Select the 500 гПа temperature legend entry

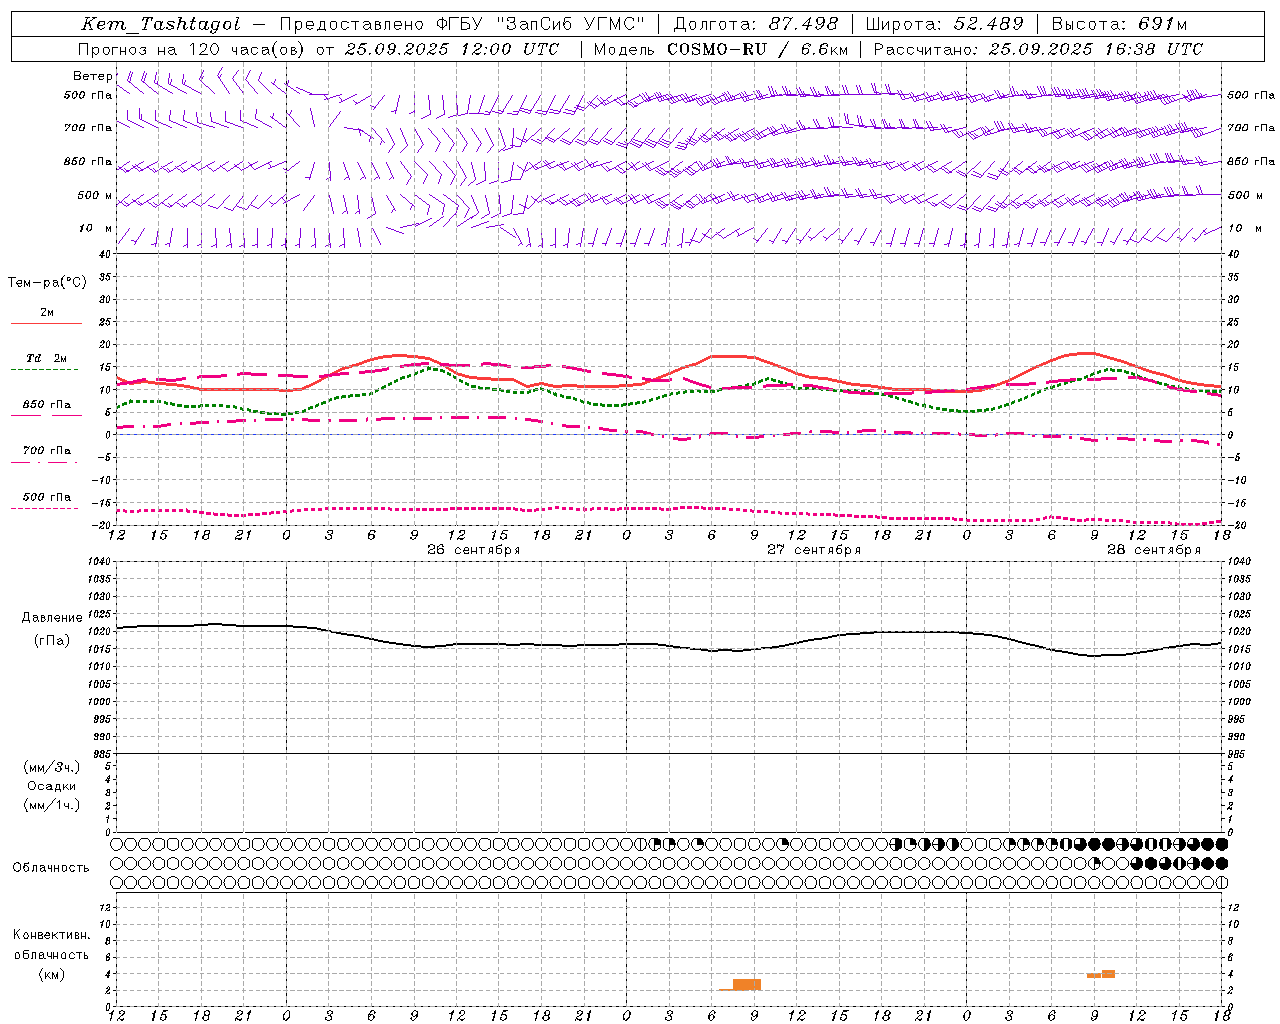click(x=47, y=497)
